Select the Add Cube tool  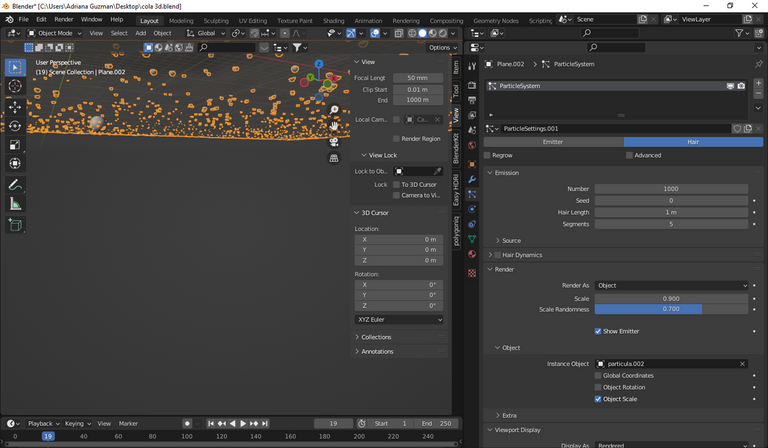(x=15, y=225)
